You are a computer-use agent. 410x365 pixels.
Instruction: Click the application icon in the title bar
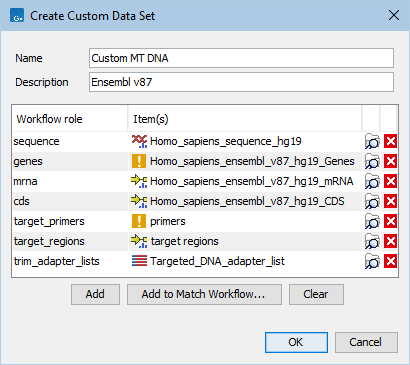[x=17, y=16]
